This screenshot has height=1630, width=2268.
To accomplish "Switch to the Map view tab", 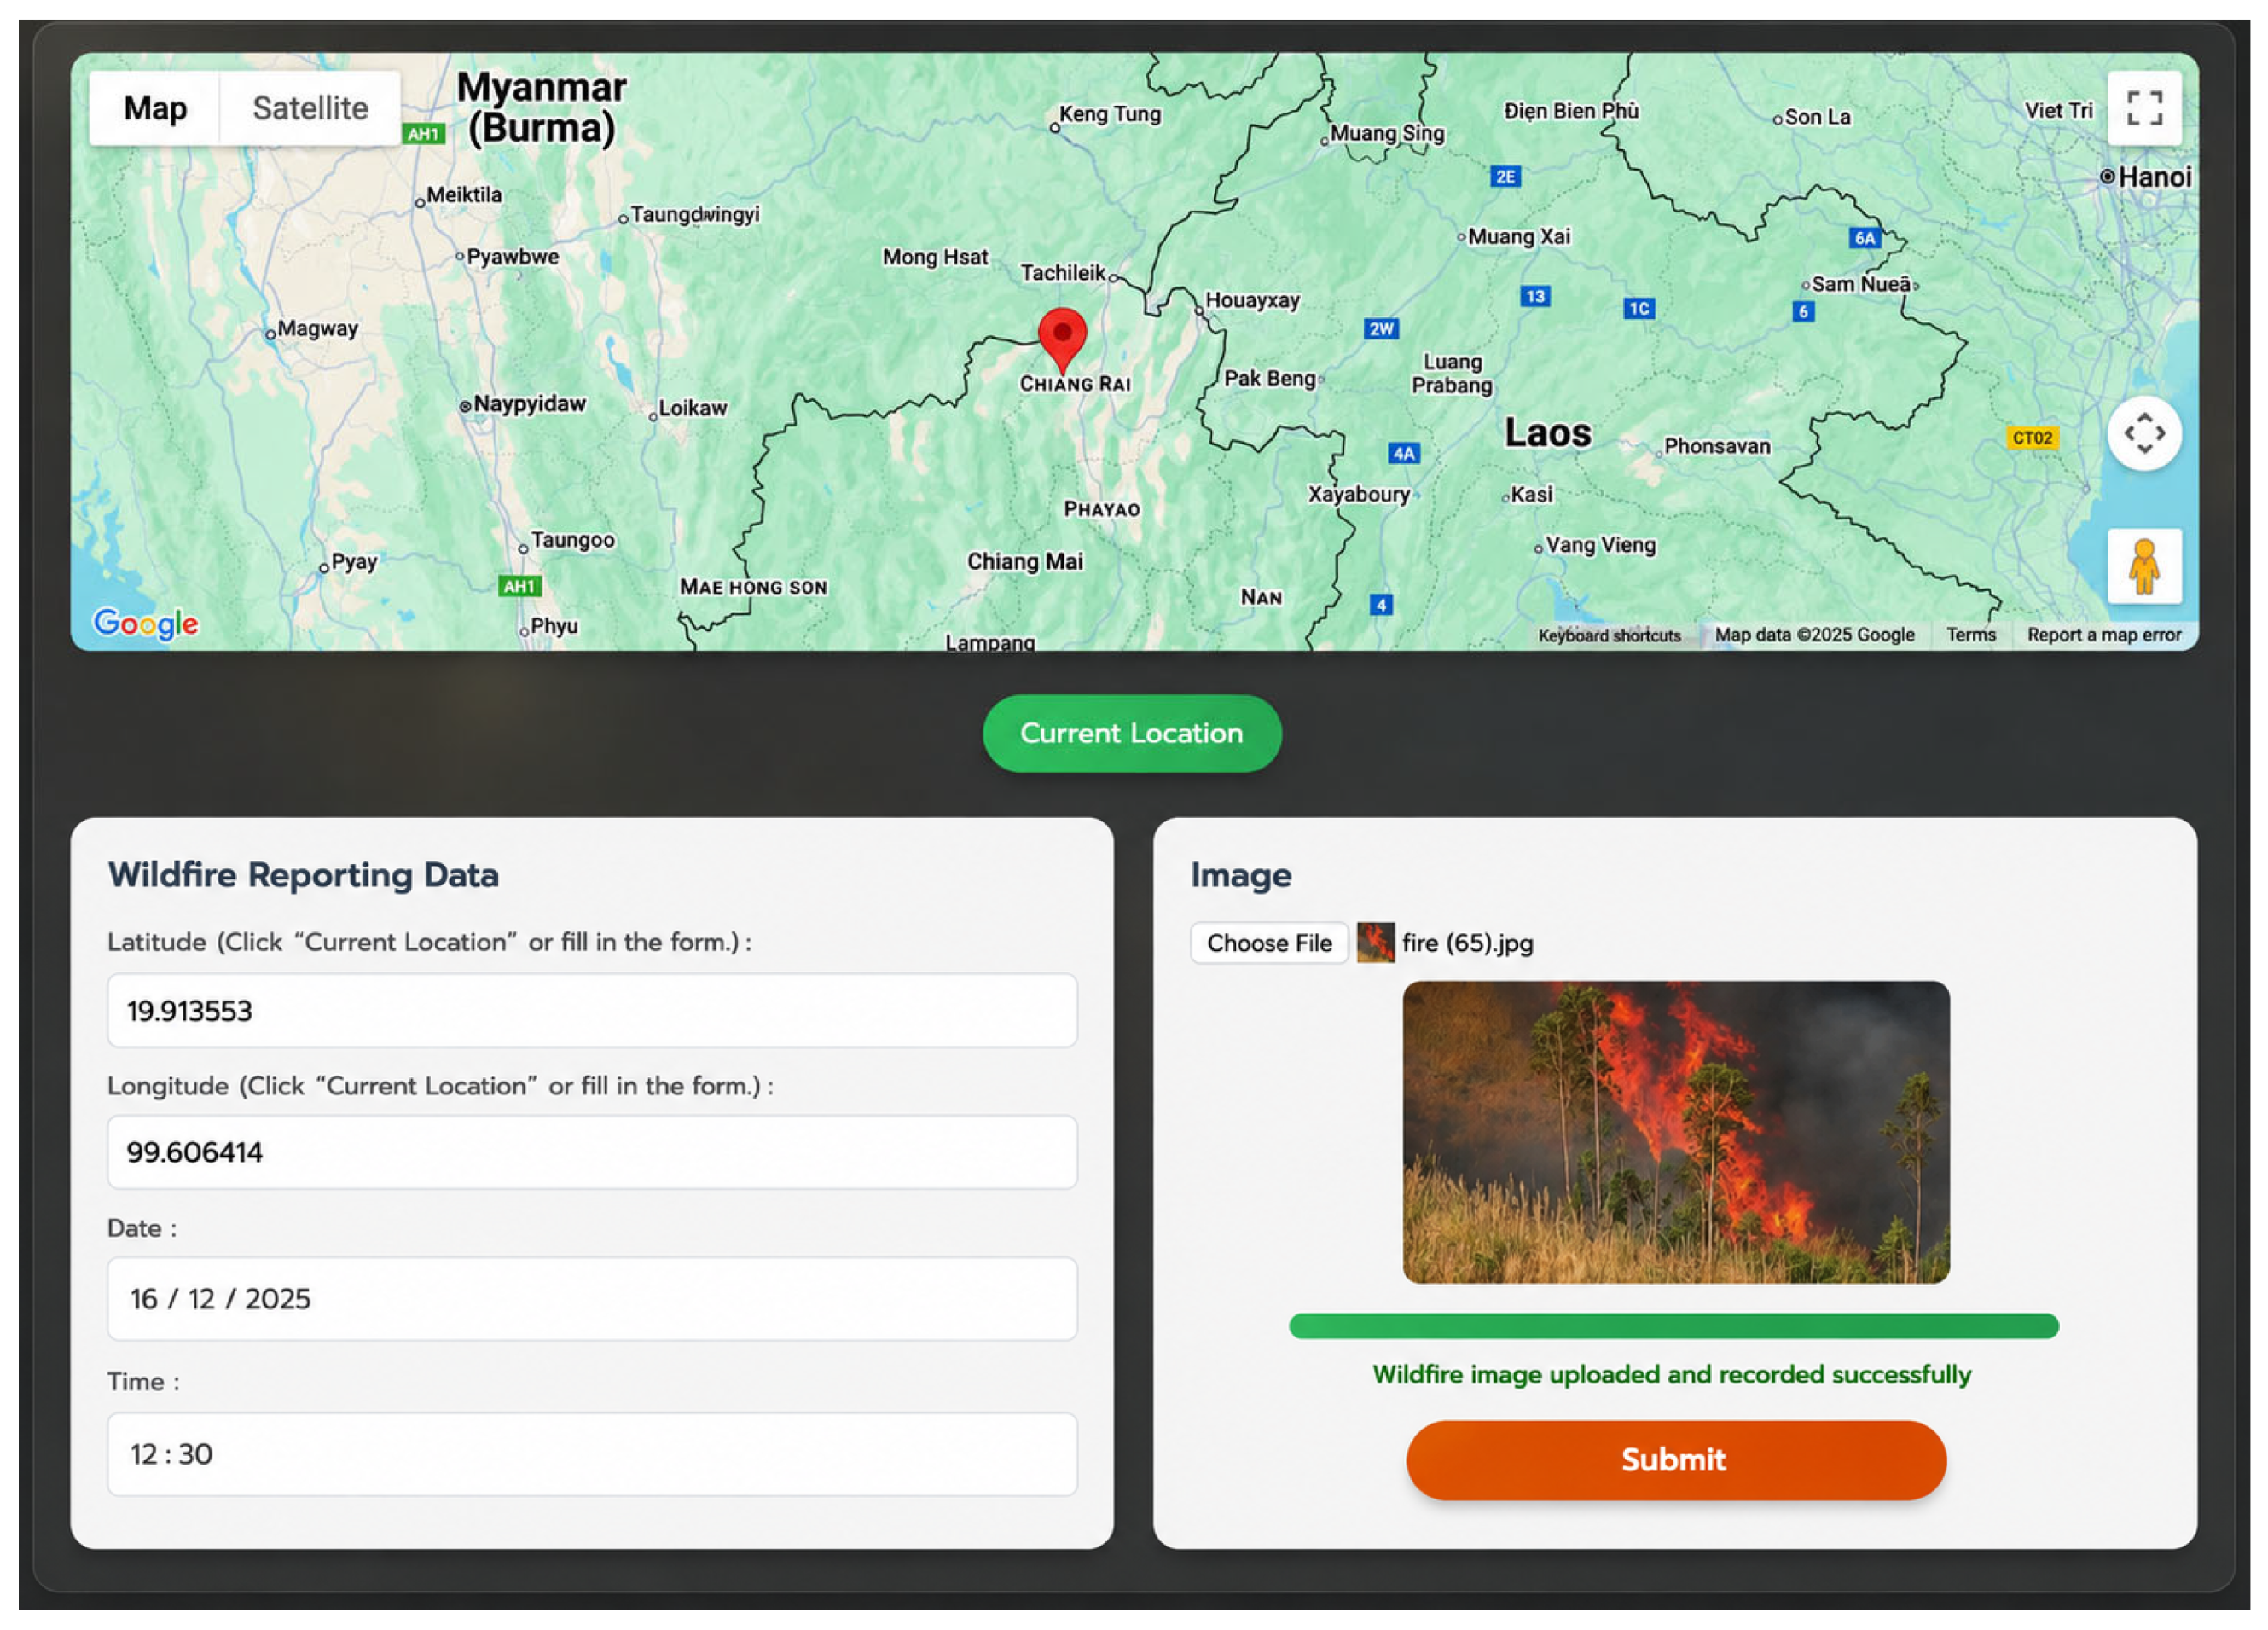I will (155, 108).
